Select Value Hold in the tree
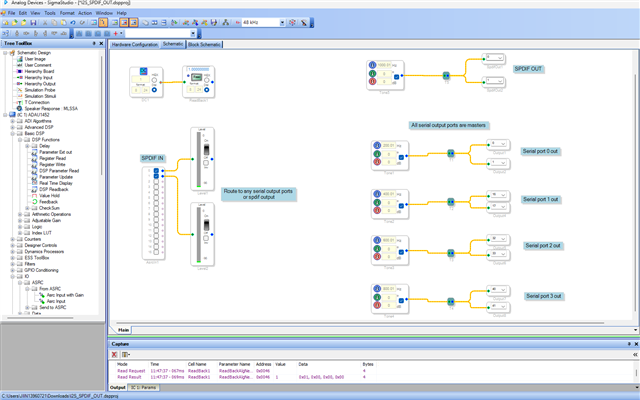Viewport: 640px width, 400px height. 49,196
